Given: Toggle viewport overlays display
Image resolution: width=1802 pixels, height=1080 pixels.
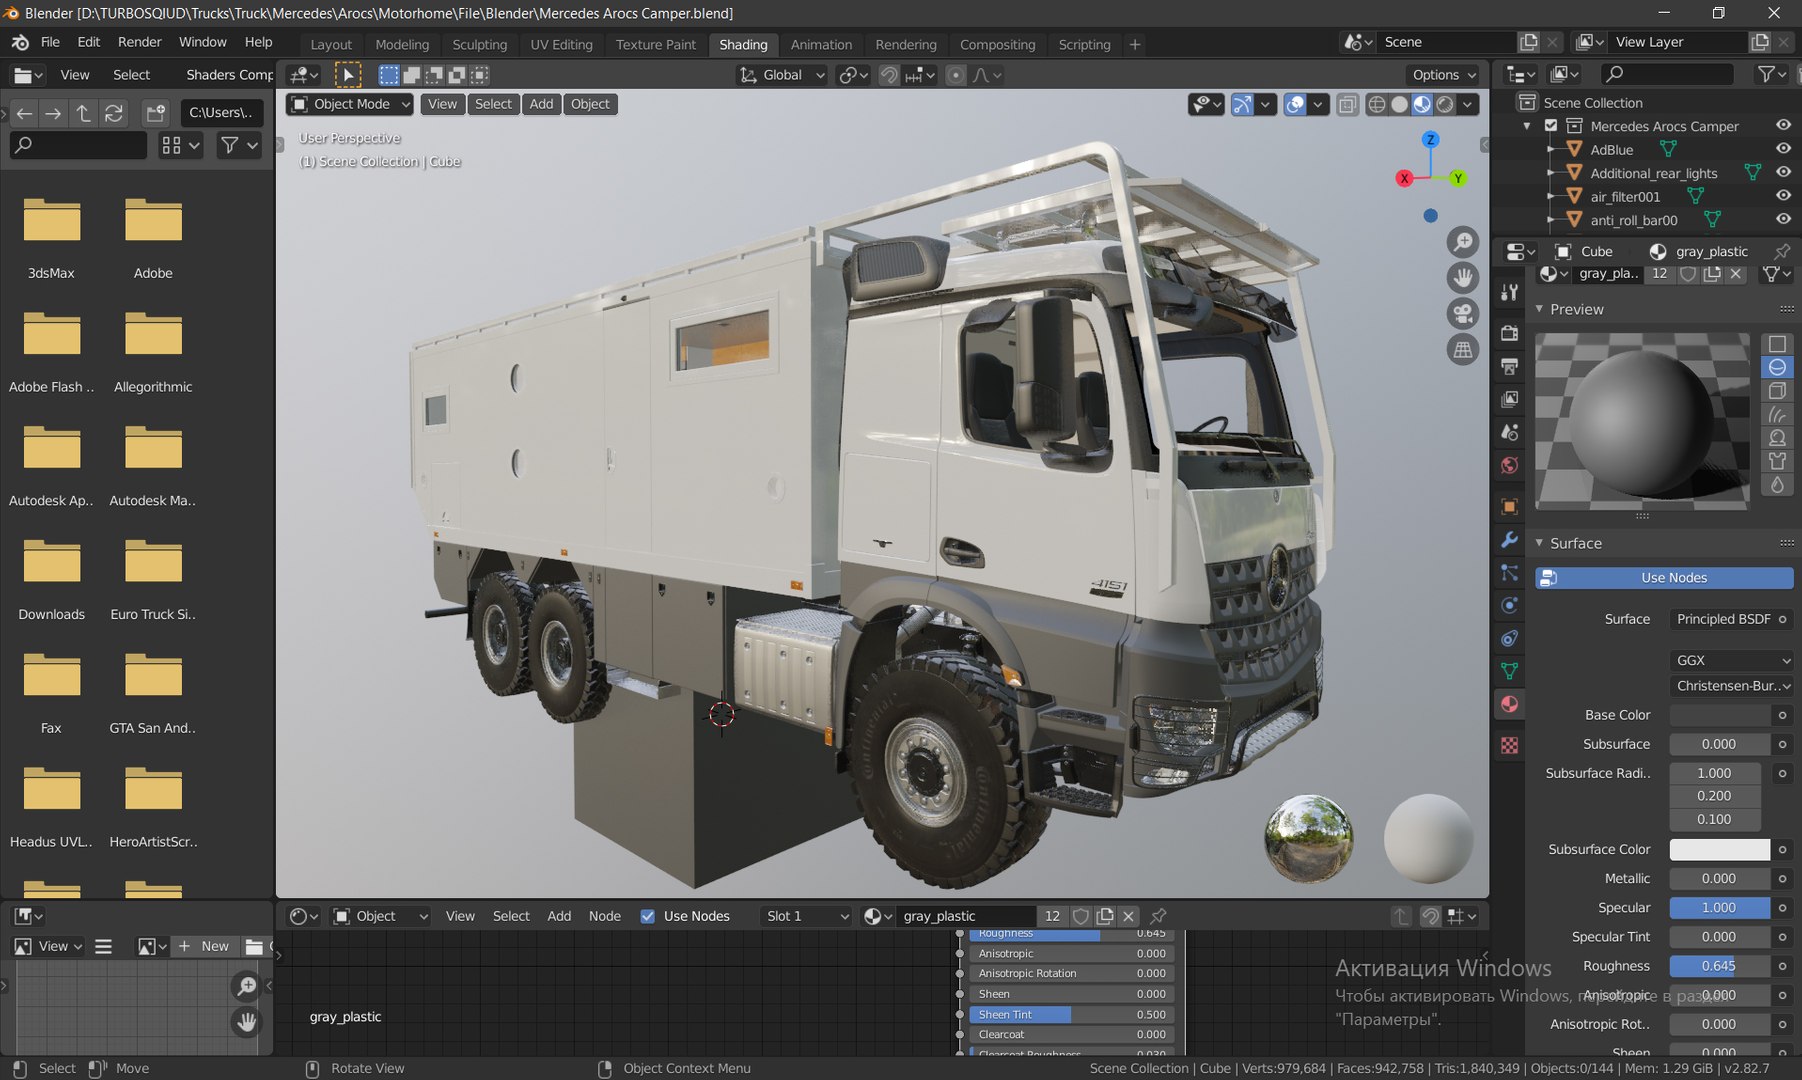Looking at the screenshot, I should (1295, 104).
